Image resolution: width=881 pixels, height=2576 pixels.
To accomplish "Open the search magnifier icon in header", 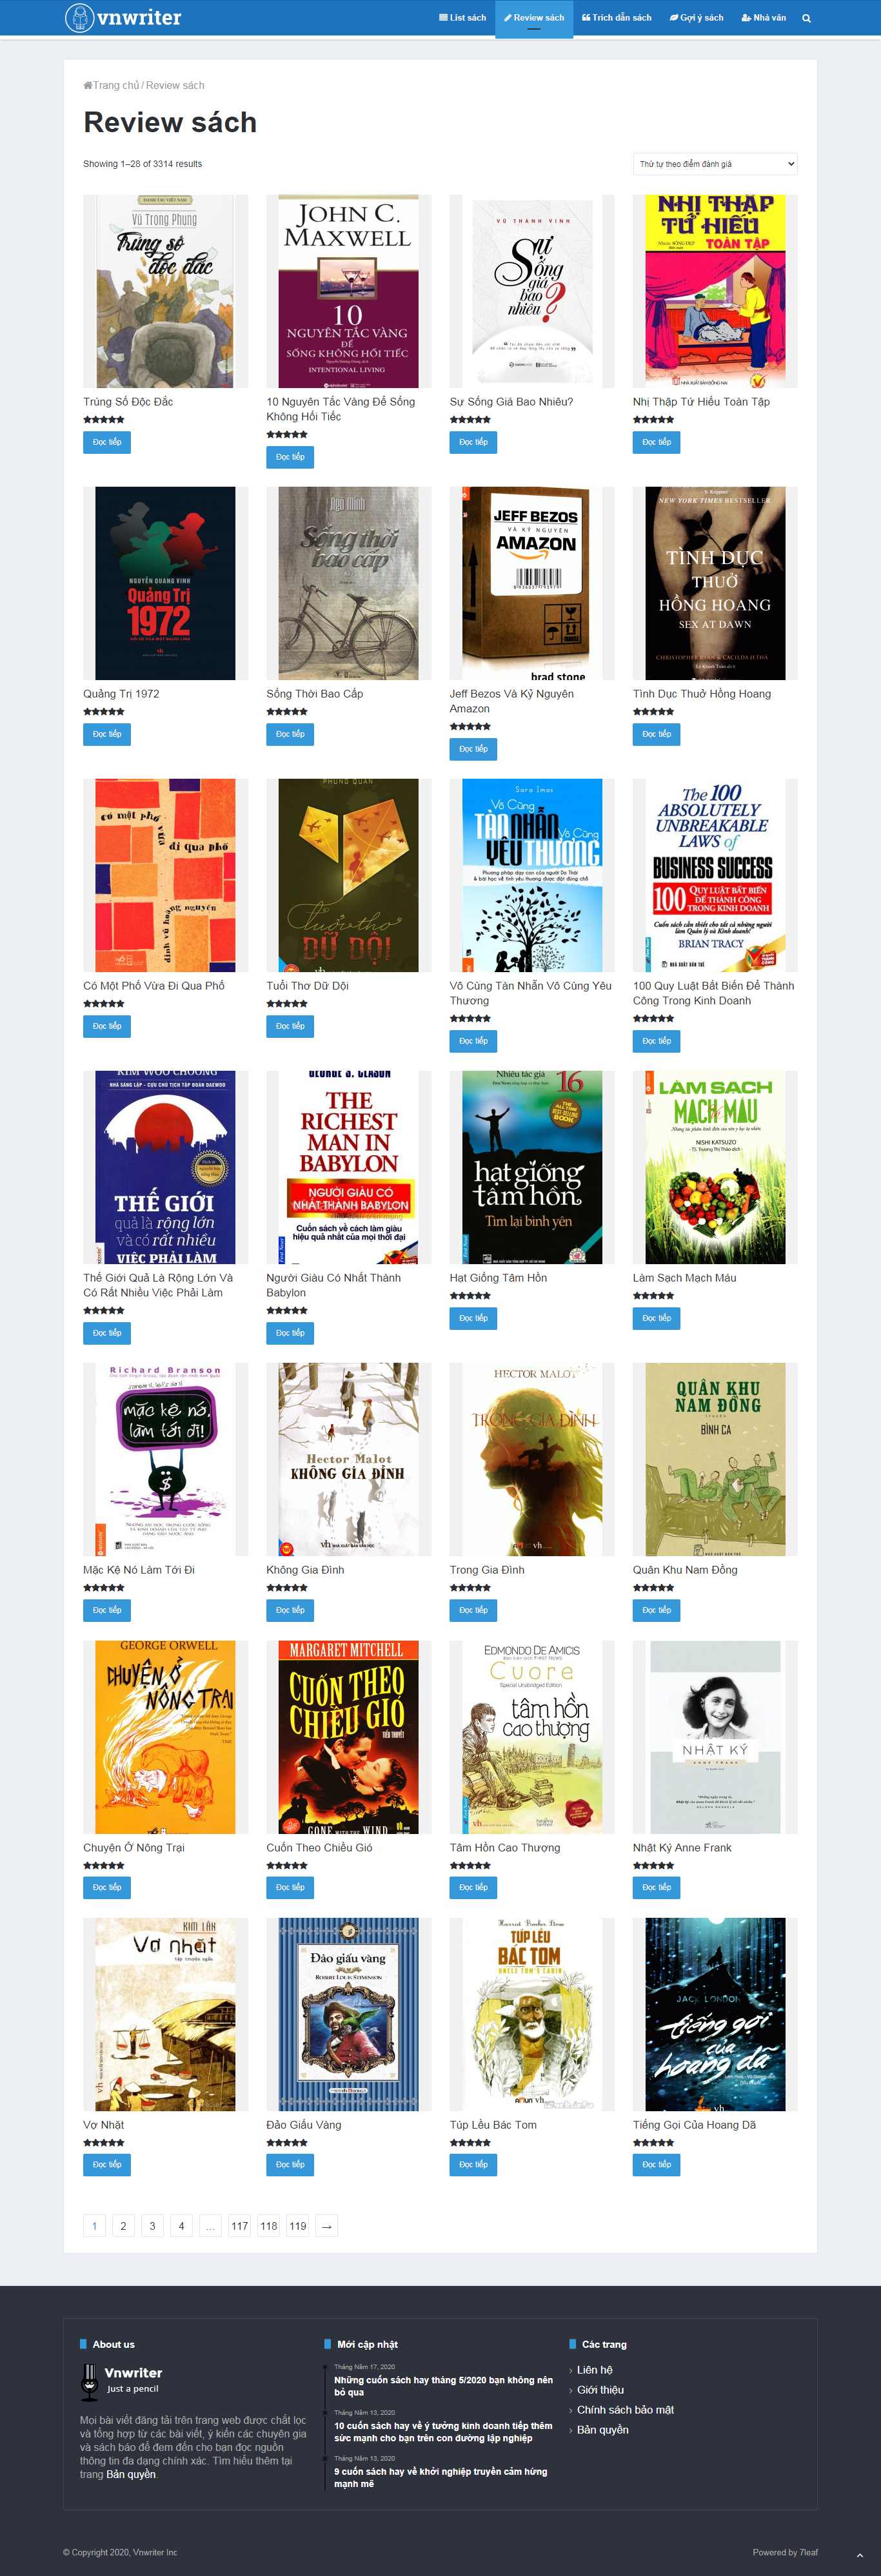I will [806, 18].
